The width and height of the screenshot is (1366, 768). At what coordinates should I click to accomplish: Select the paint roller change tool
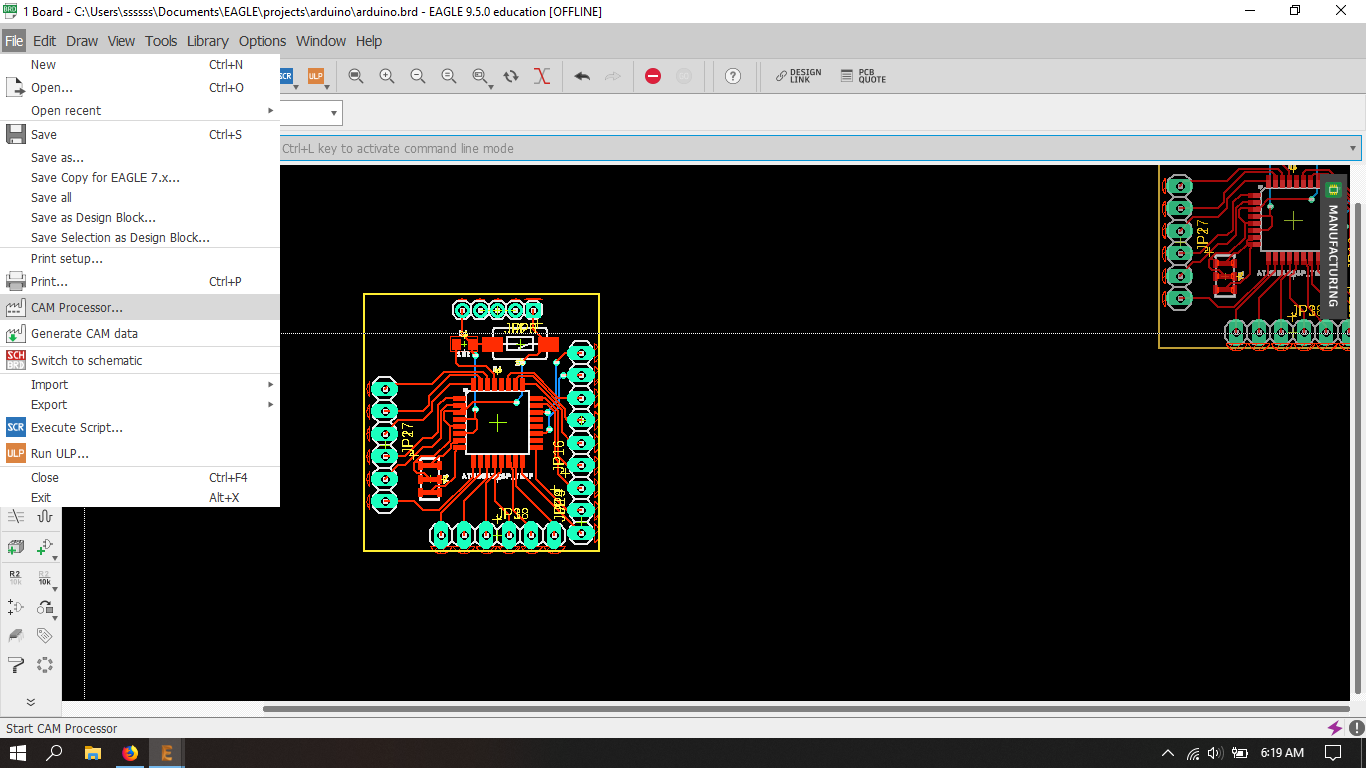point(16,664)
